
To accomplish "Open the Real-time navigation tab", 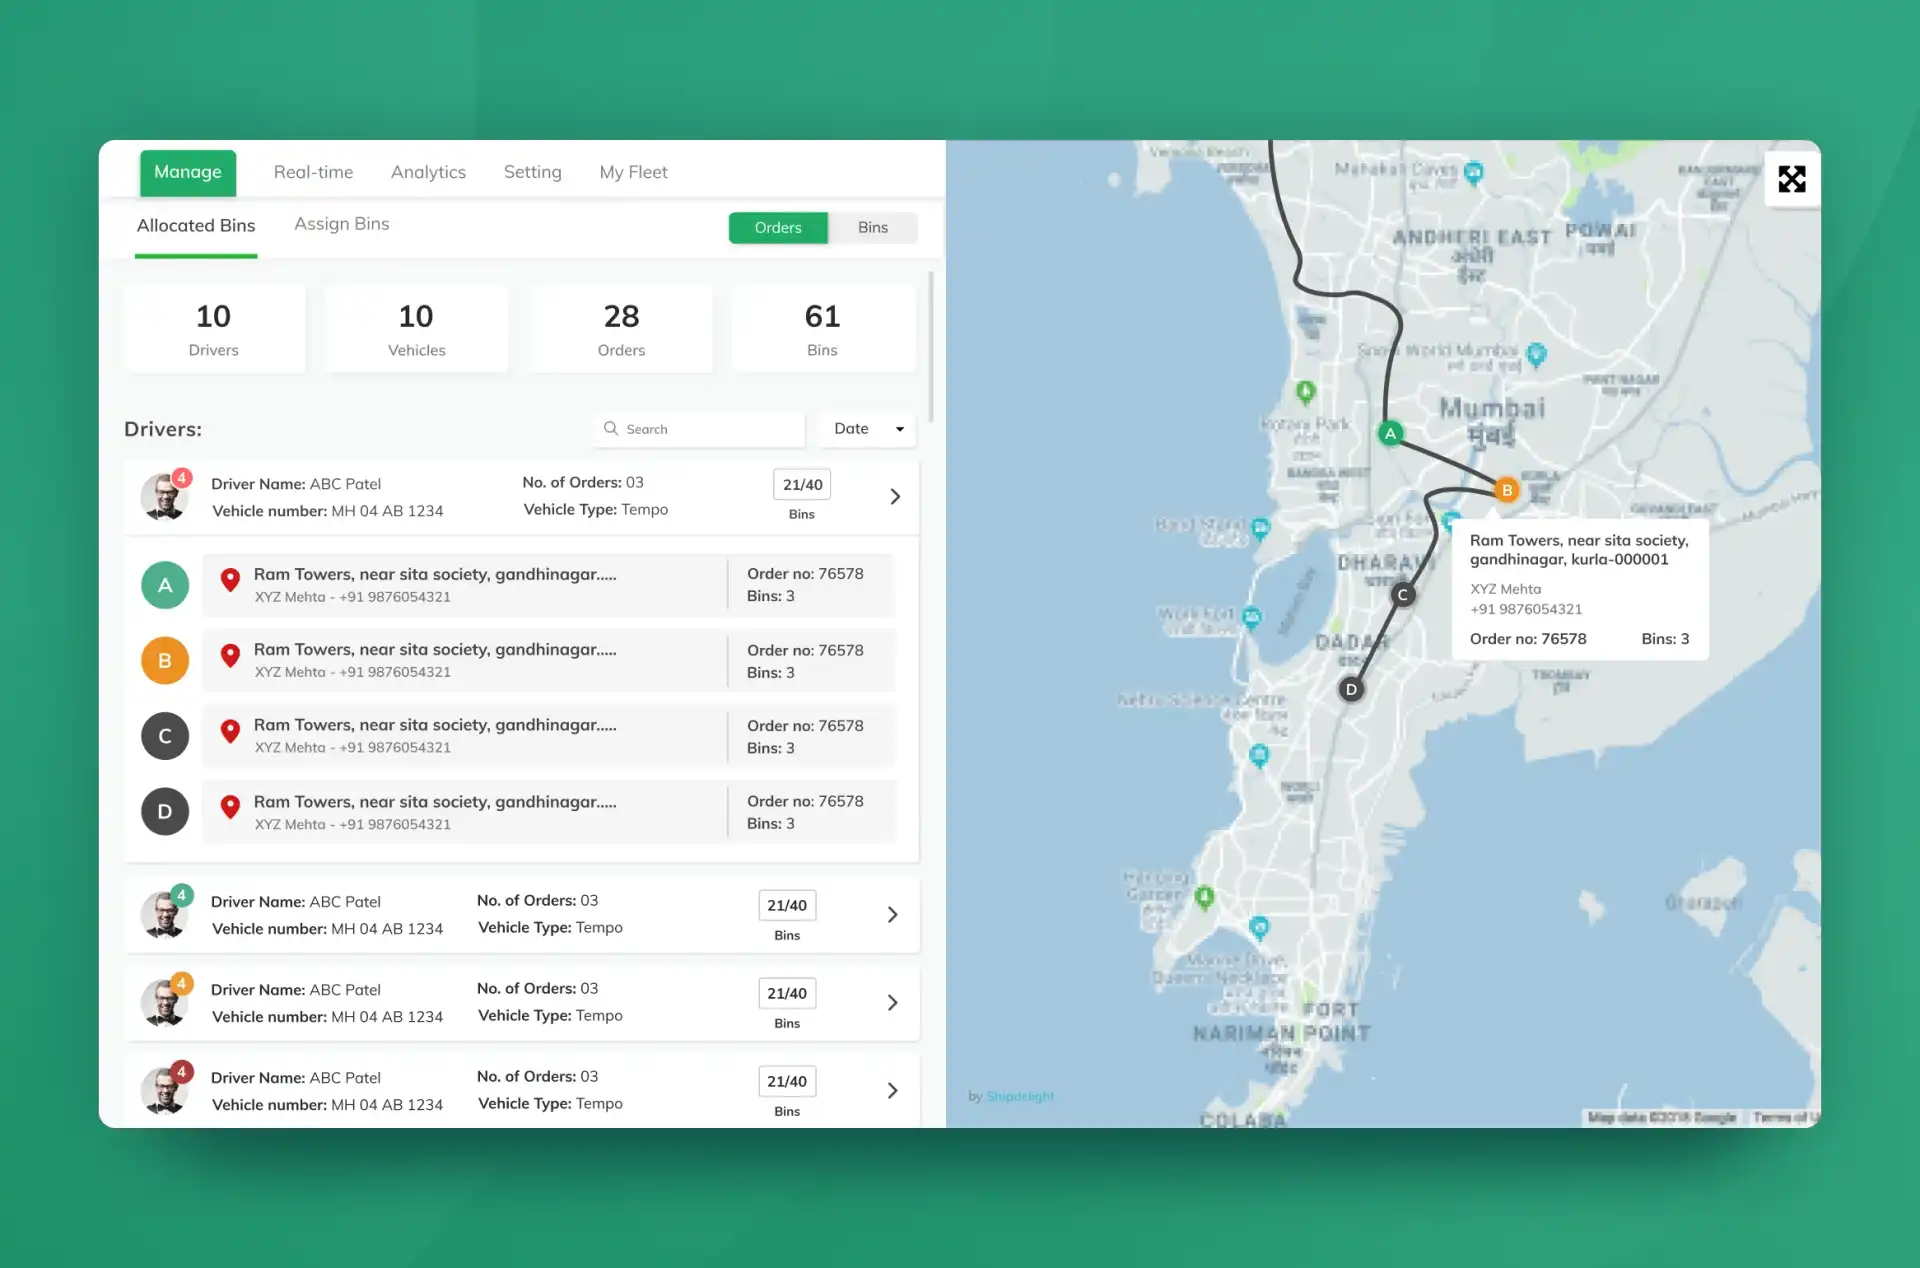I will [311, 170].
